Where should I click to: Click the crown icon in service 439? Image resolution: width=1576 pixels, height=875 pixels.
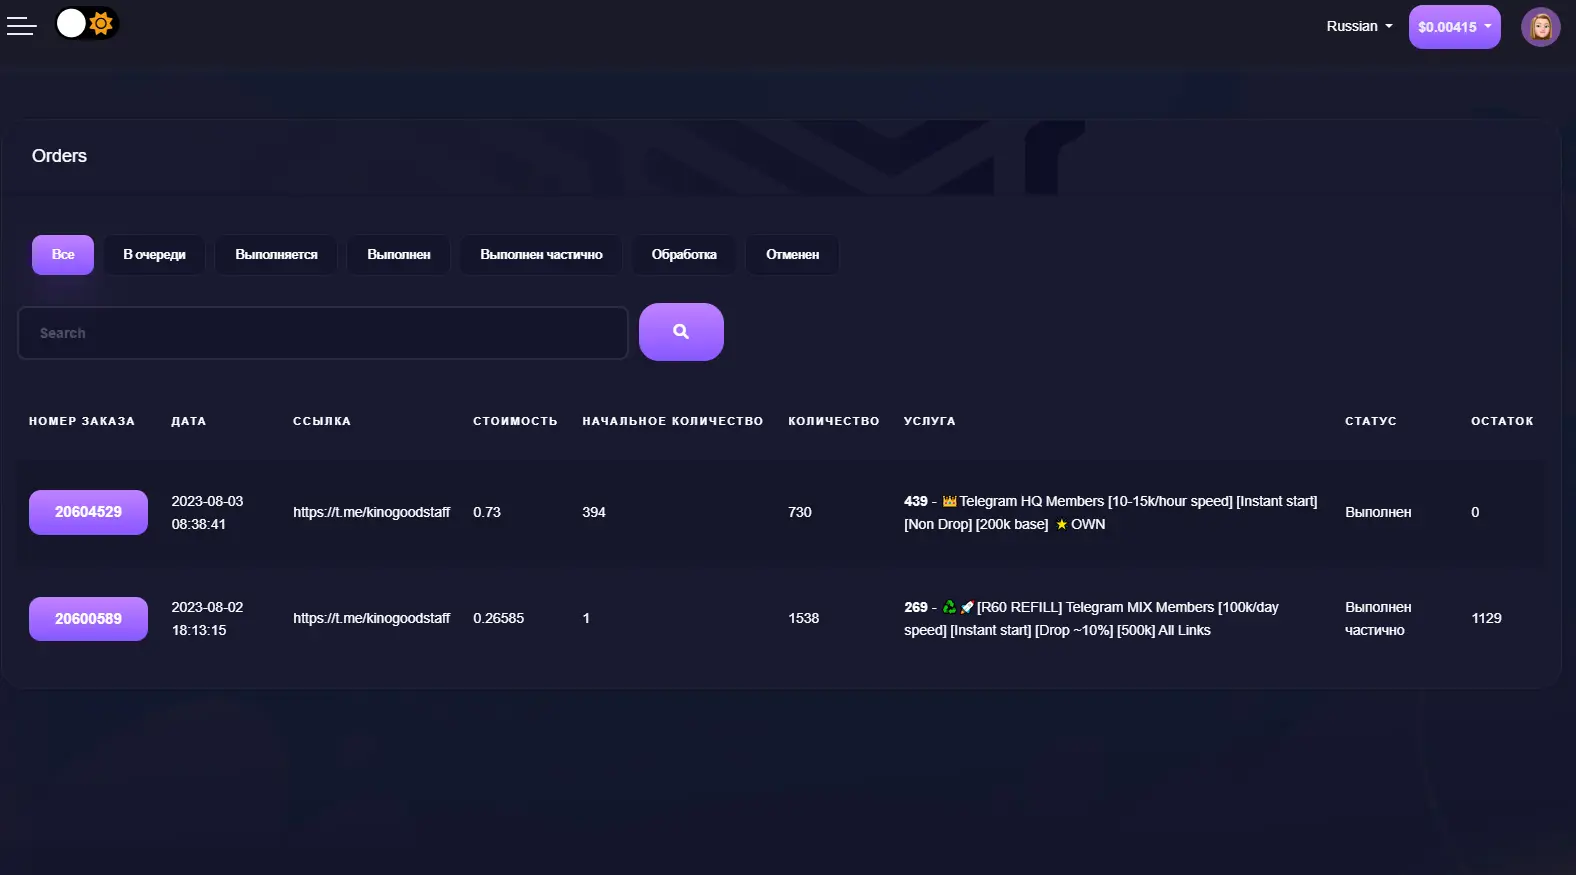coord(949,501)
